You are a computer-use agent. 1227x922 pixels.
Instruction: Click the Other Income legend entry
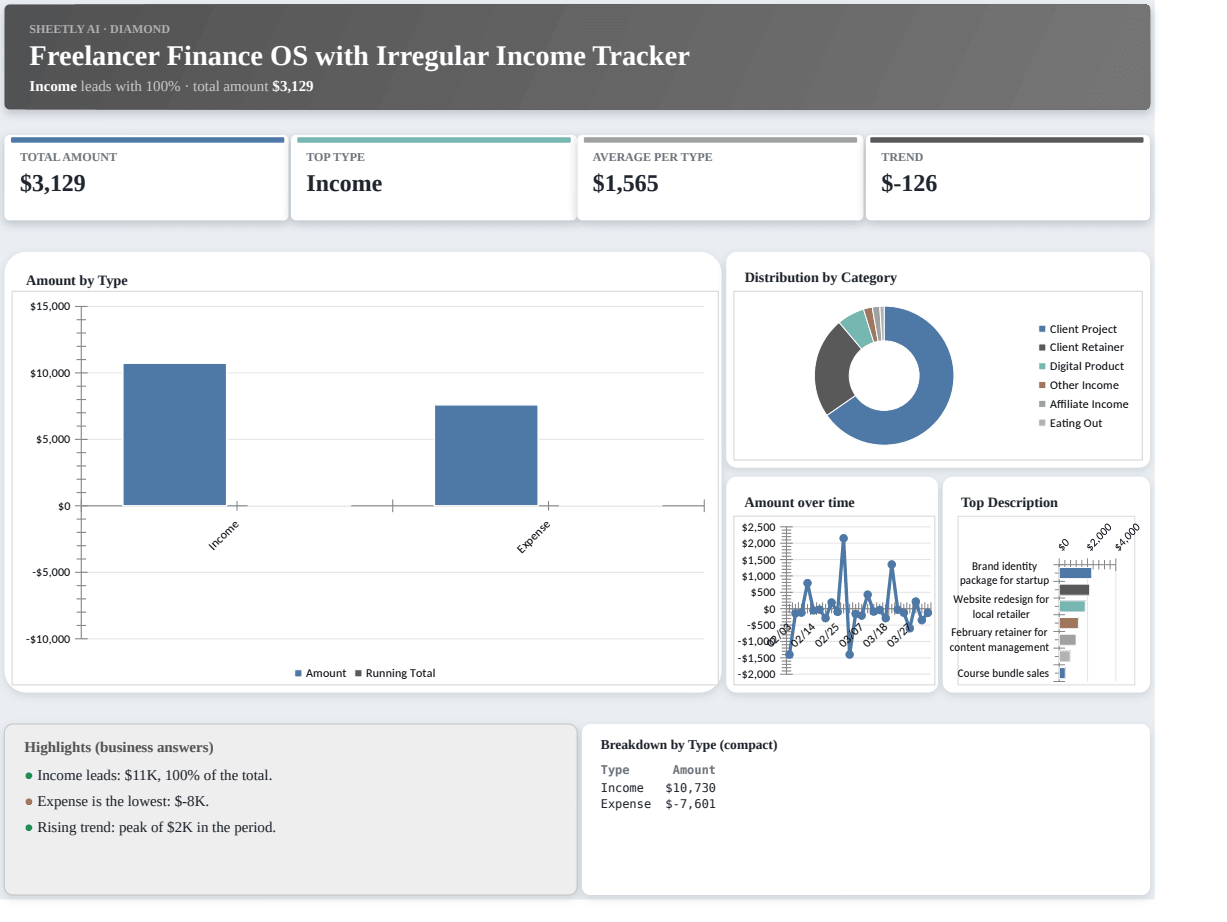(x=1079, y=385)
